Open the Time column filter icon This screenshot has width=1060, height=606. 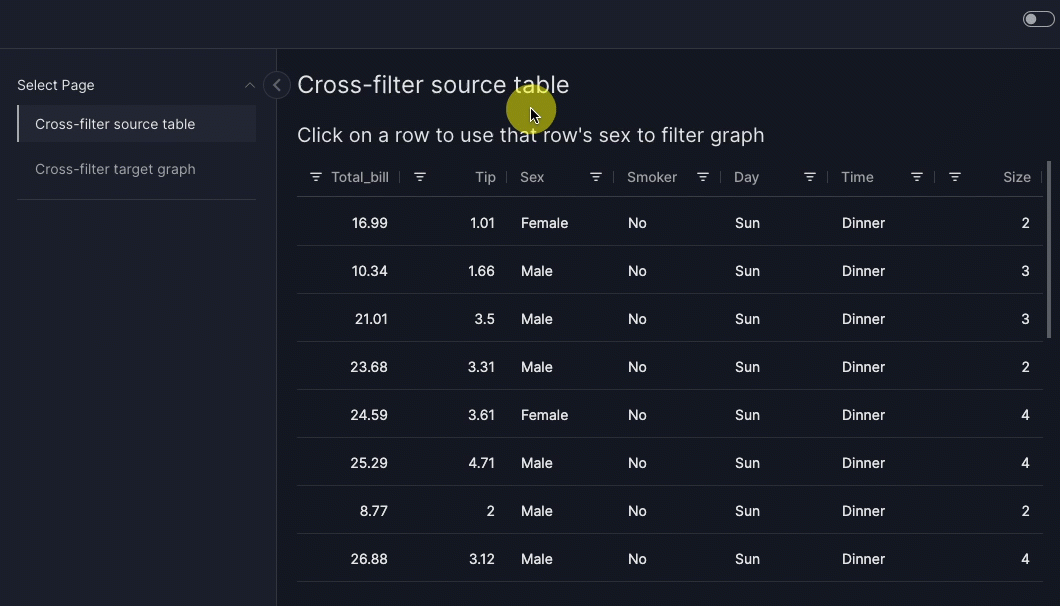pyautogui.click(x=917, y=177)
